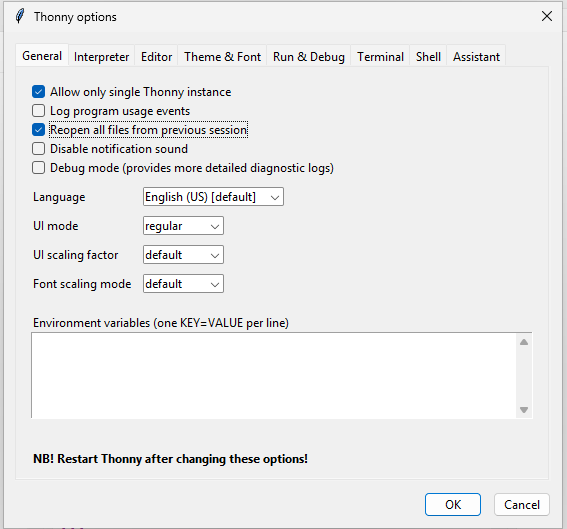Switch to the General tab
Screen dimensions: 567x529
pyautogui.click(x=42, y=56)
